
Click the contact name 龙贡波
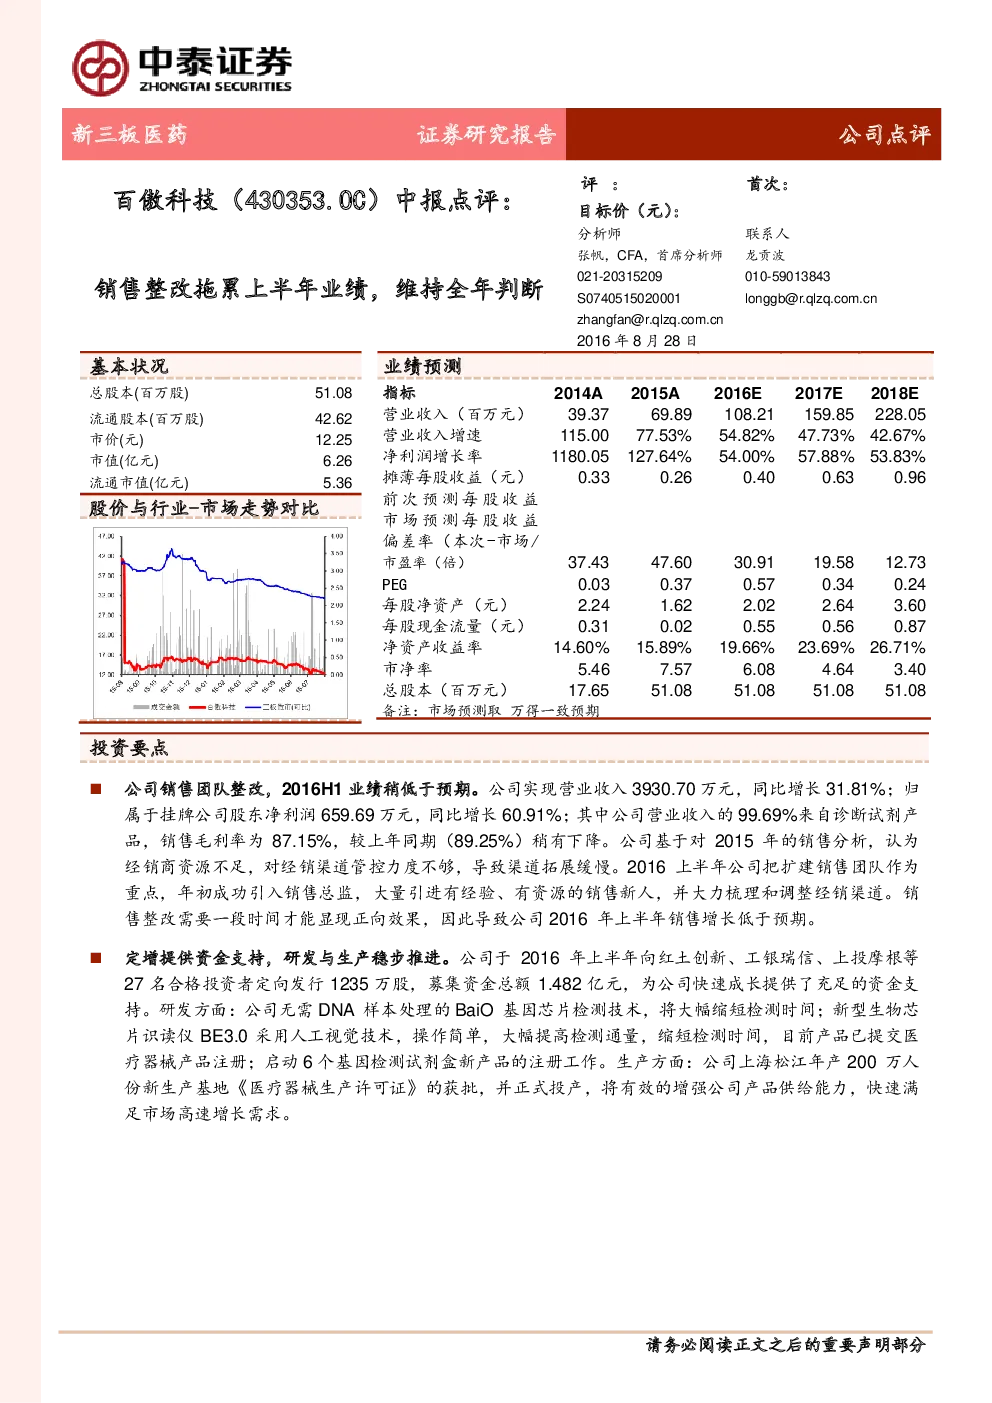coord(765,256)
